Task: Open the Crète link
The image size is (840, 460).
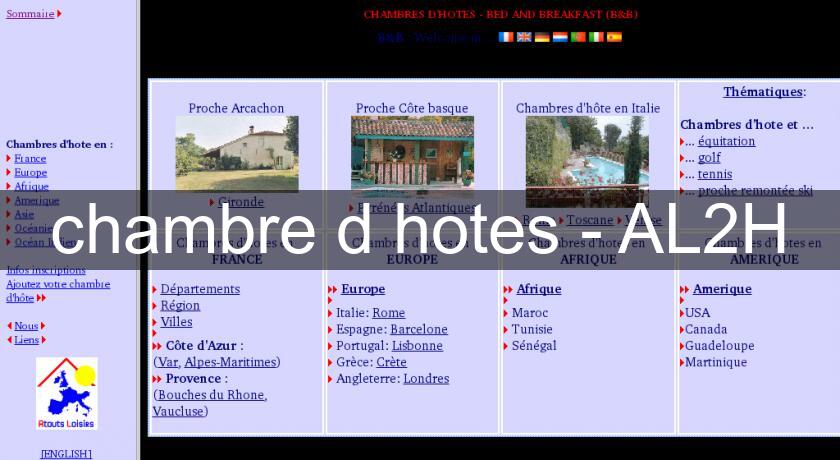Action: (392, 363)
